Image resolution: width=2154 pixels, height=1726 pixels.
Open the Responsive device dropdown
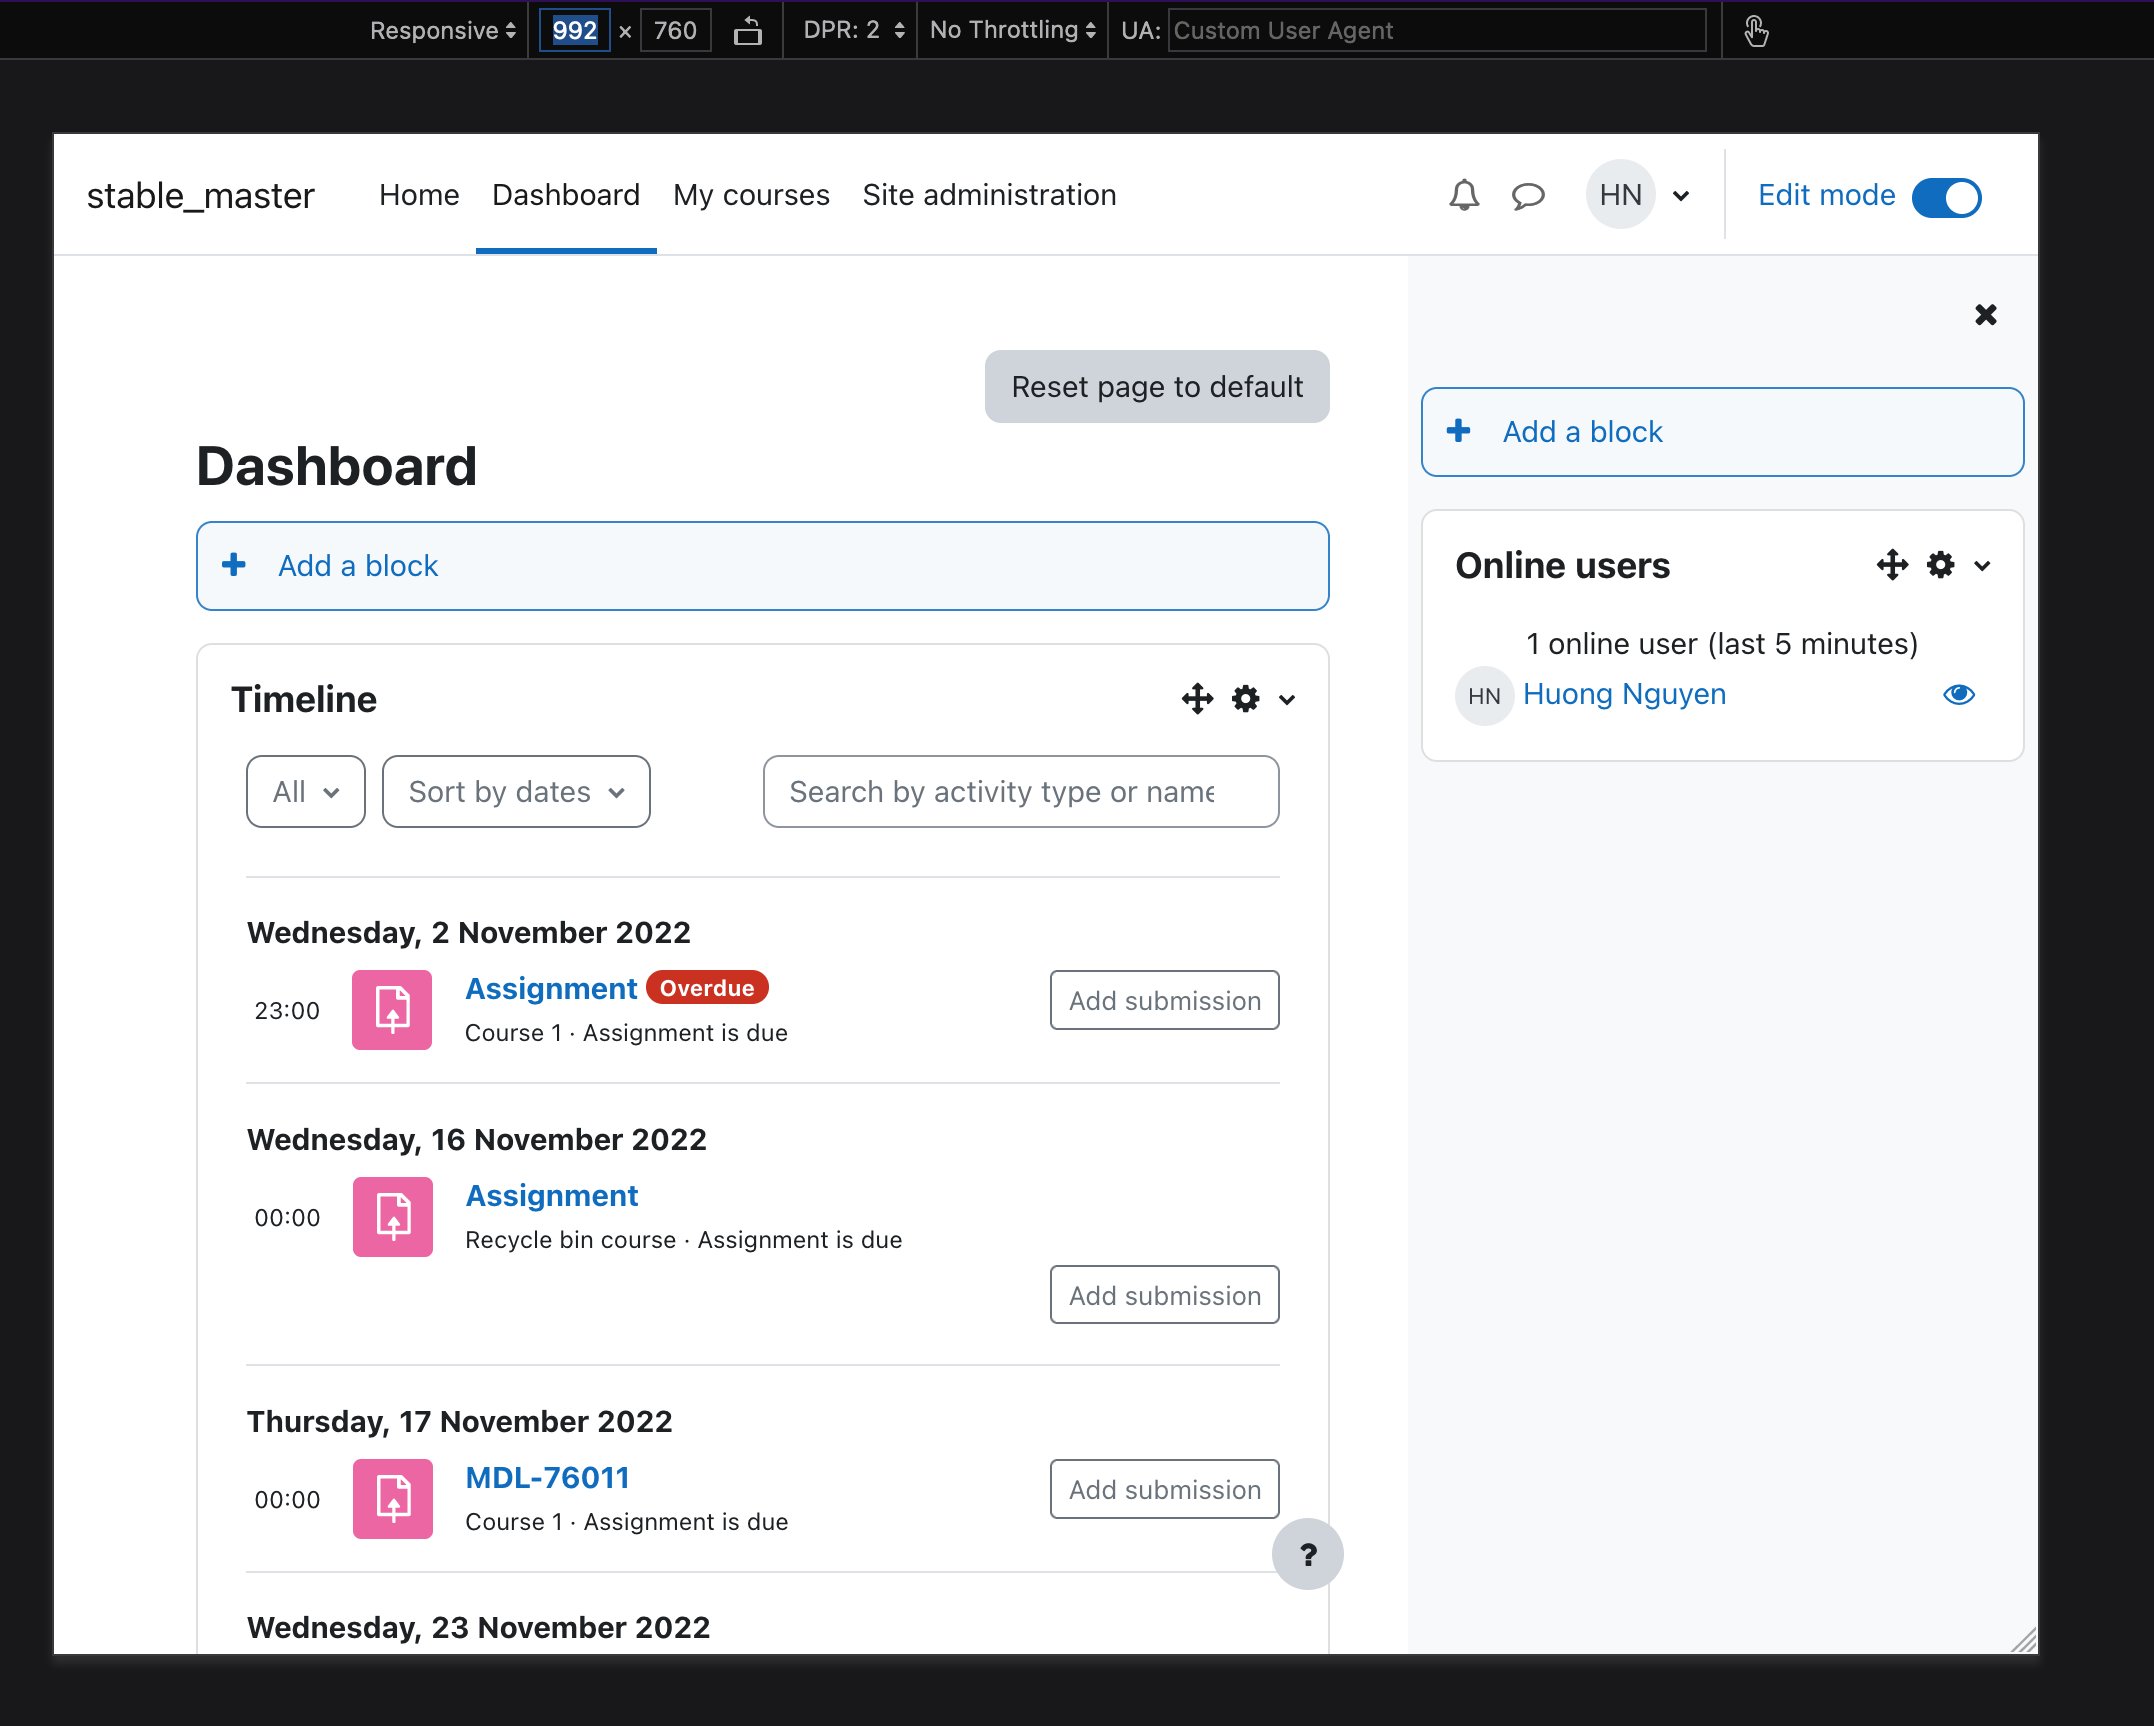click(443, 30)
